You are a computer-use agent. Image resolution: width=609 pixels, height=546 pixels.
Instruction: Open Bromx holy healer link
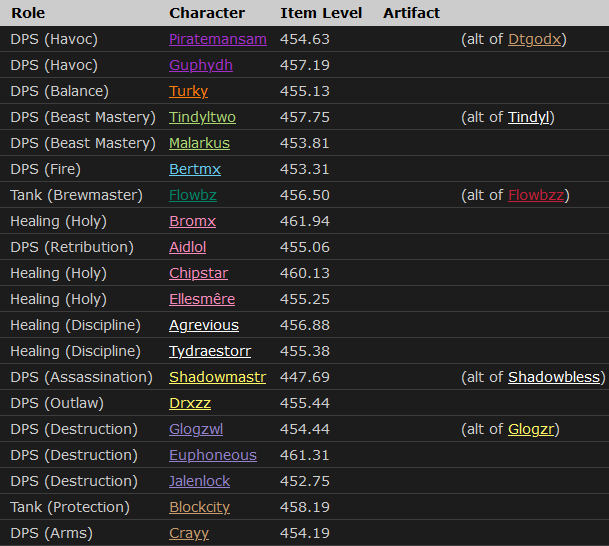[192, 221]
